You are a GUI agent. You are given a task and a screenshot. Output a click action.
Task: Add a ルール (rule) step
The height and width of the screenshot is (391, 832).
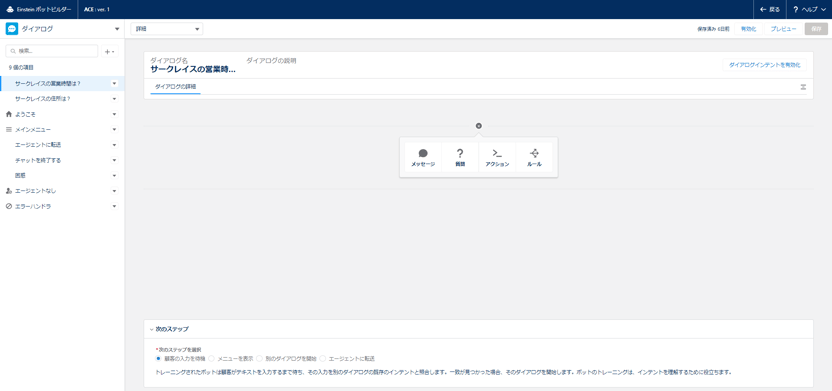click(534, 158)
